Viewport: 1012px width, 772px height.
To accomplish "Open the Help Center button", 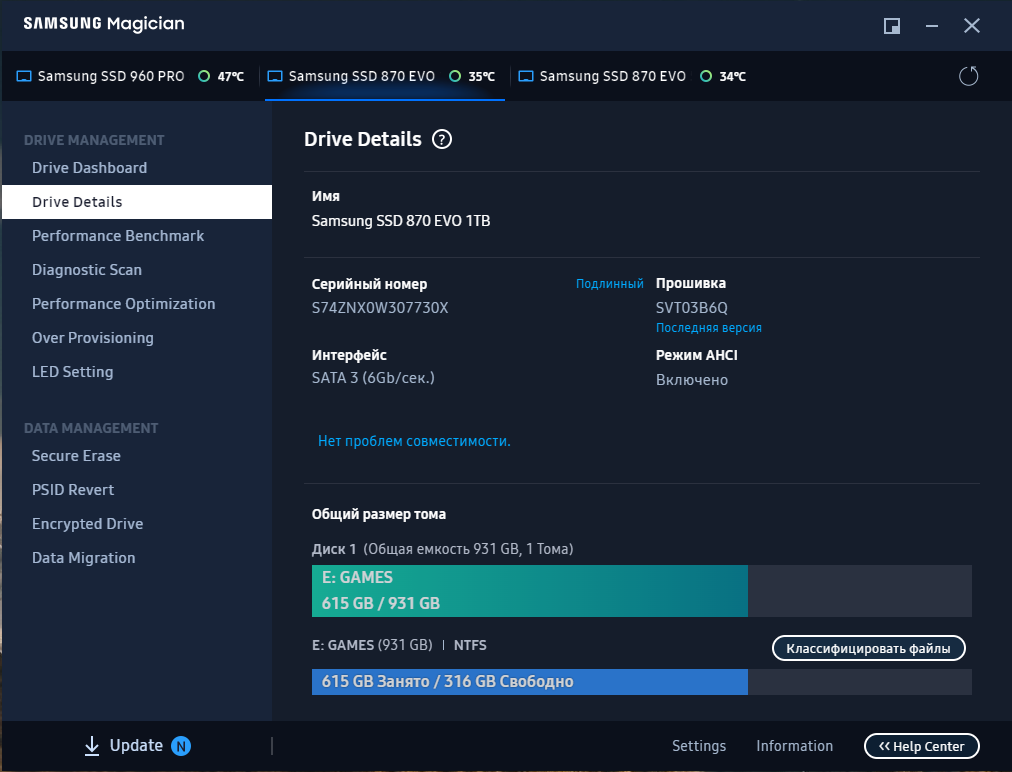I will pyautogui.click(x=922, y=746).
